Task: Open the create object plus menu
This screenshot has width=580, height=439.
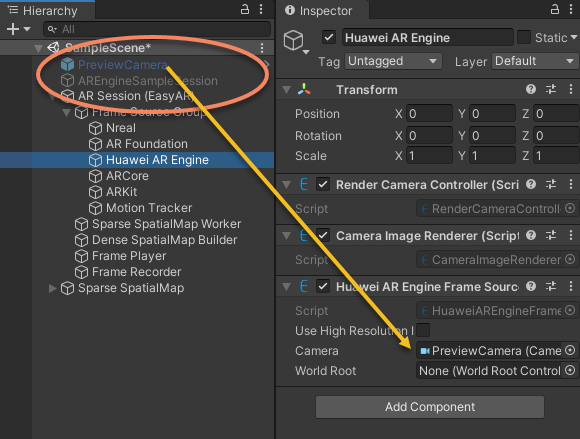Action: coord(18,29)
